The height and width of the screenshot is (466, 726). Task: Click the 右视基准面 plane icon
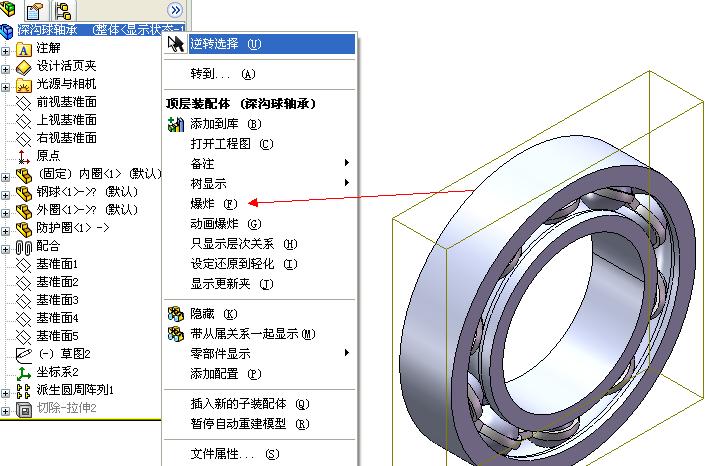pos(24,139)
